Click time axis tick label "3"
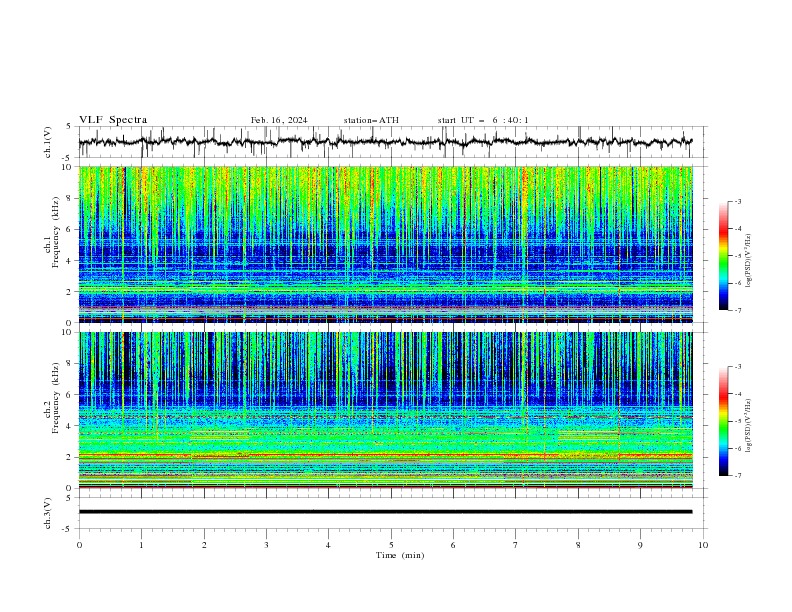The image size is (792, 612). [266, 545]
